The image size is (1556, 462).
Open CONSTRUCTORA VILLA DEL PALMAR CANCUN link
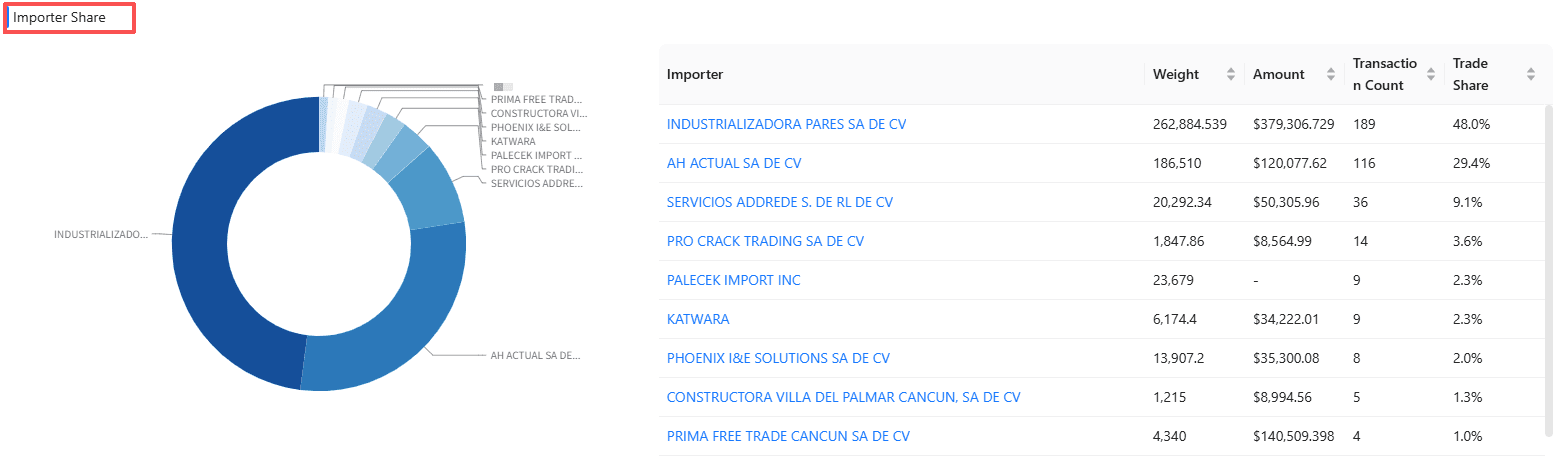tap(843, 397)
